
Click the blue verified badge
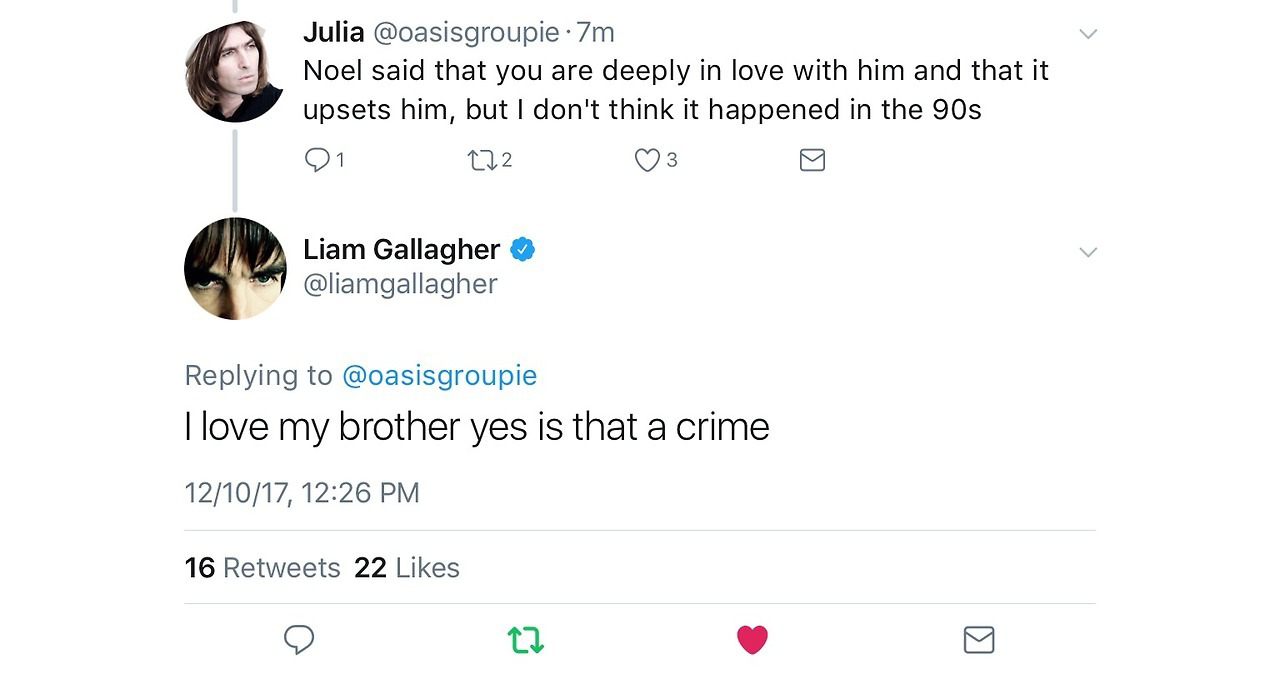click(523, 249)
